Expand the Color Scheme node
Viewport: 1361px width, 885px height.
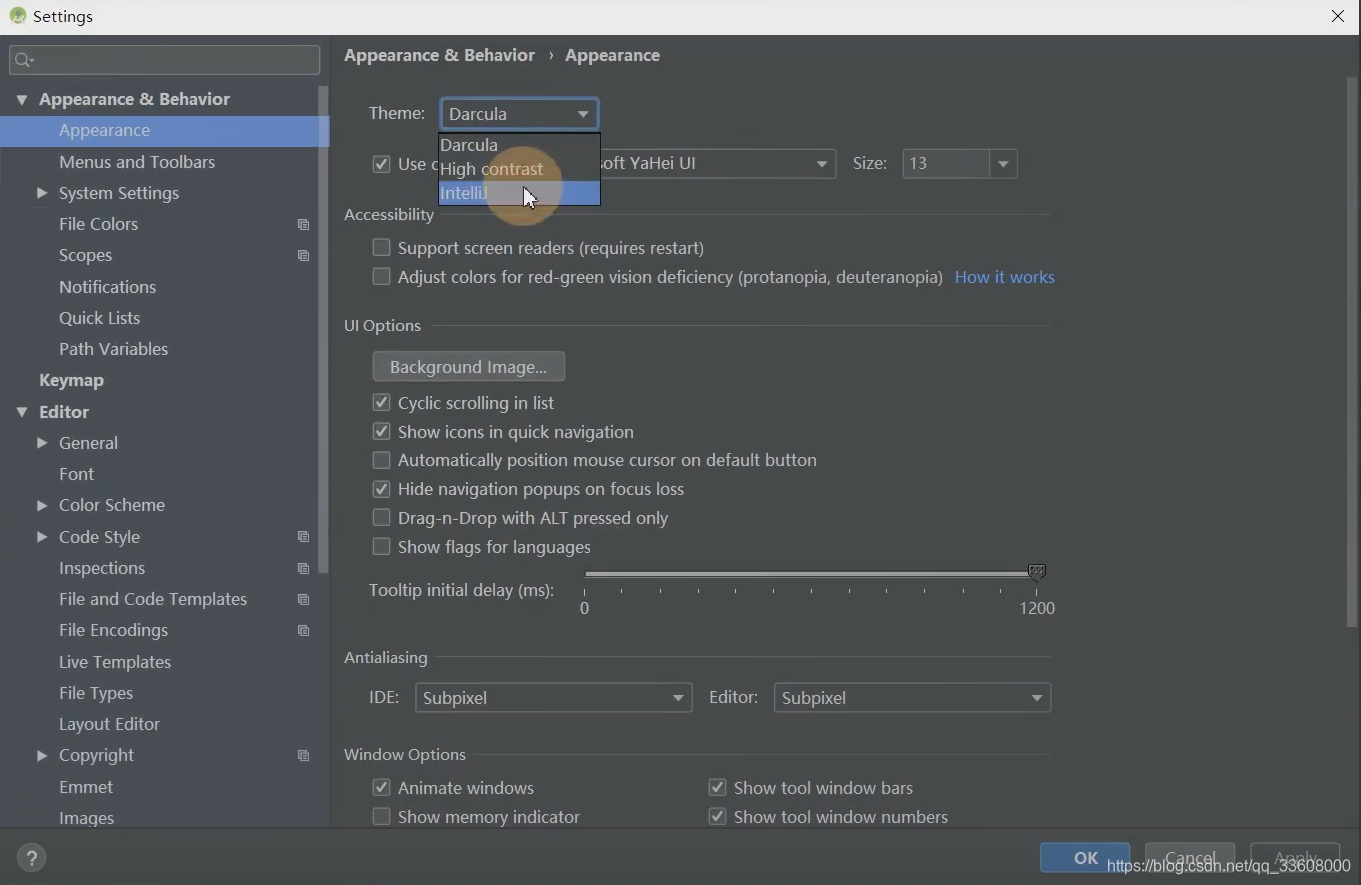pos(41,505)
